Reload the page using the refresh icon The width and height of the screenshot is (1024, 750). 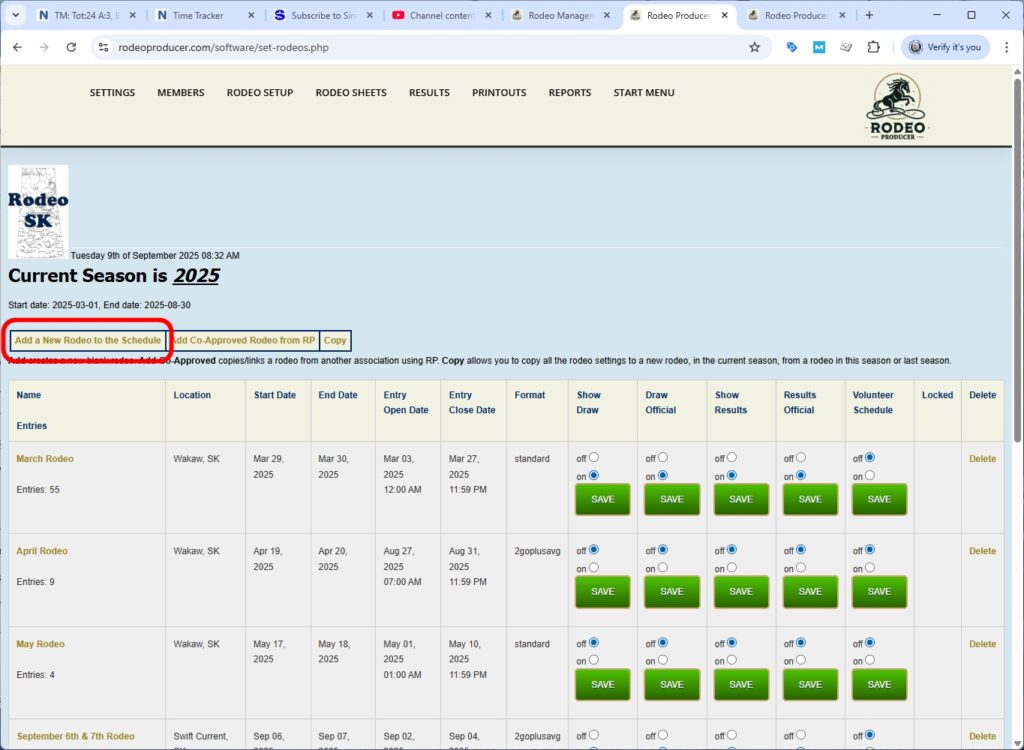click(x=71, y=47)
